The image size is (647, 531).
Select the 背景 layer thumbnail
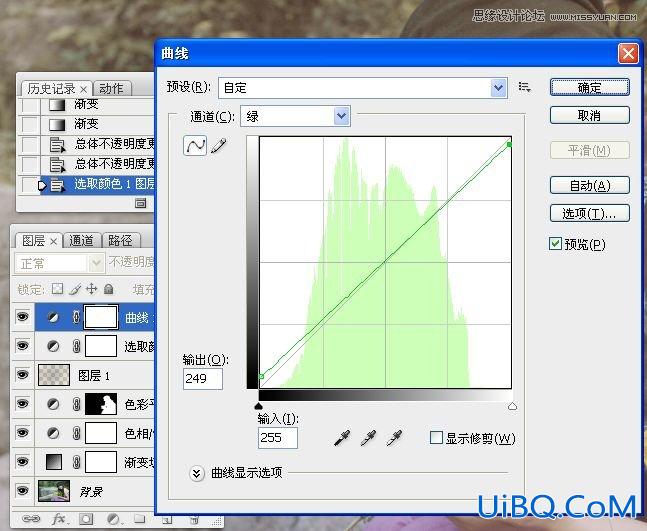coord(54,491)
